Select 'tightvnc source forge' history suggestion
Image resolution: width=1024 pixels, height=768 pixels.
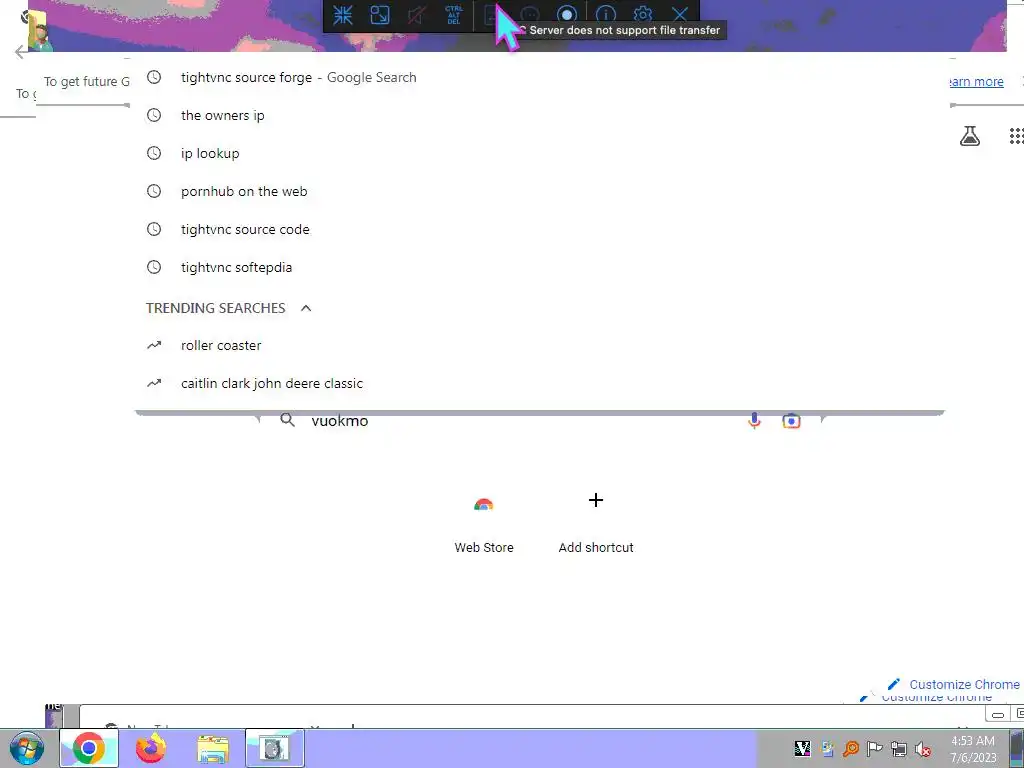tap(539, 77)
